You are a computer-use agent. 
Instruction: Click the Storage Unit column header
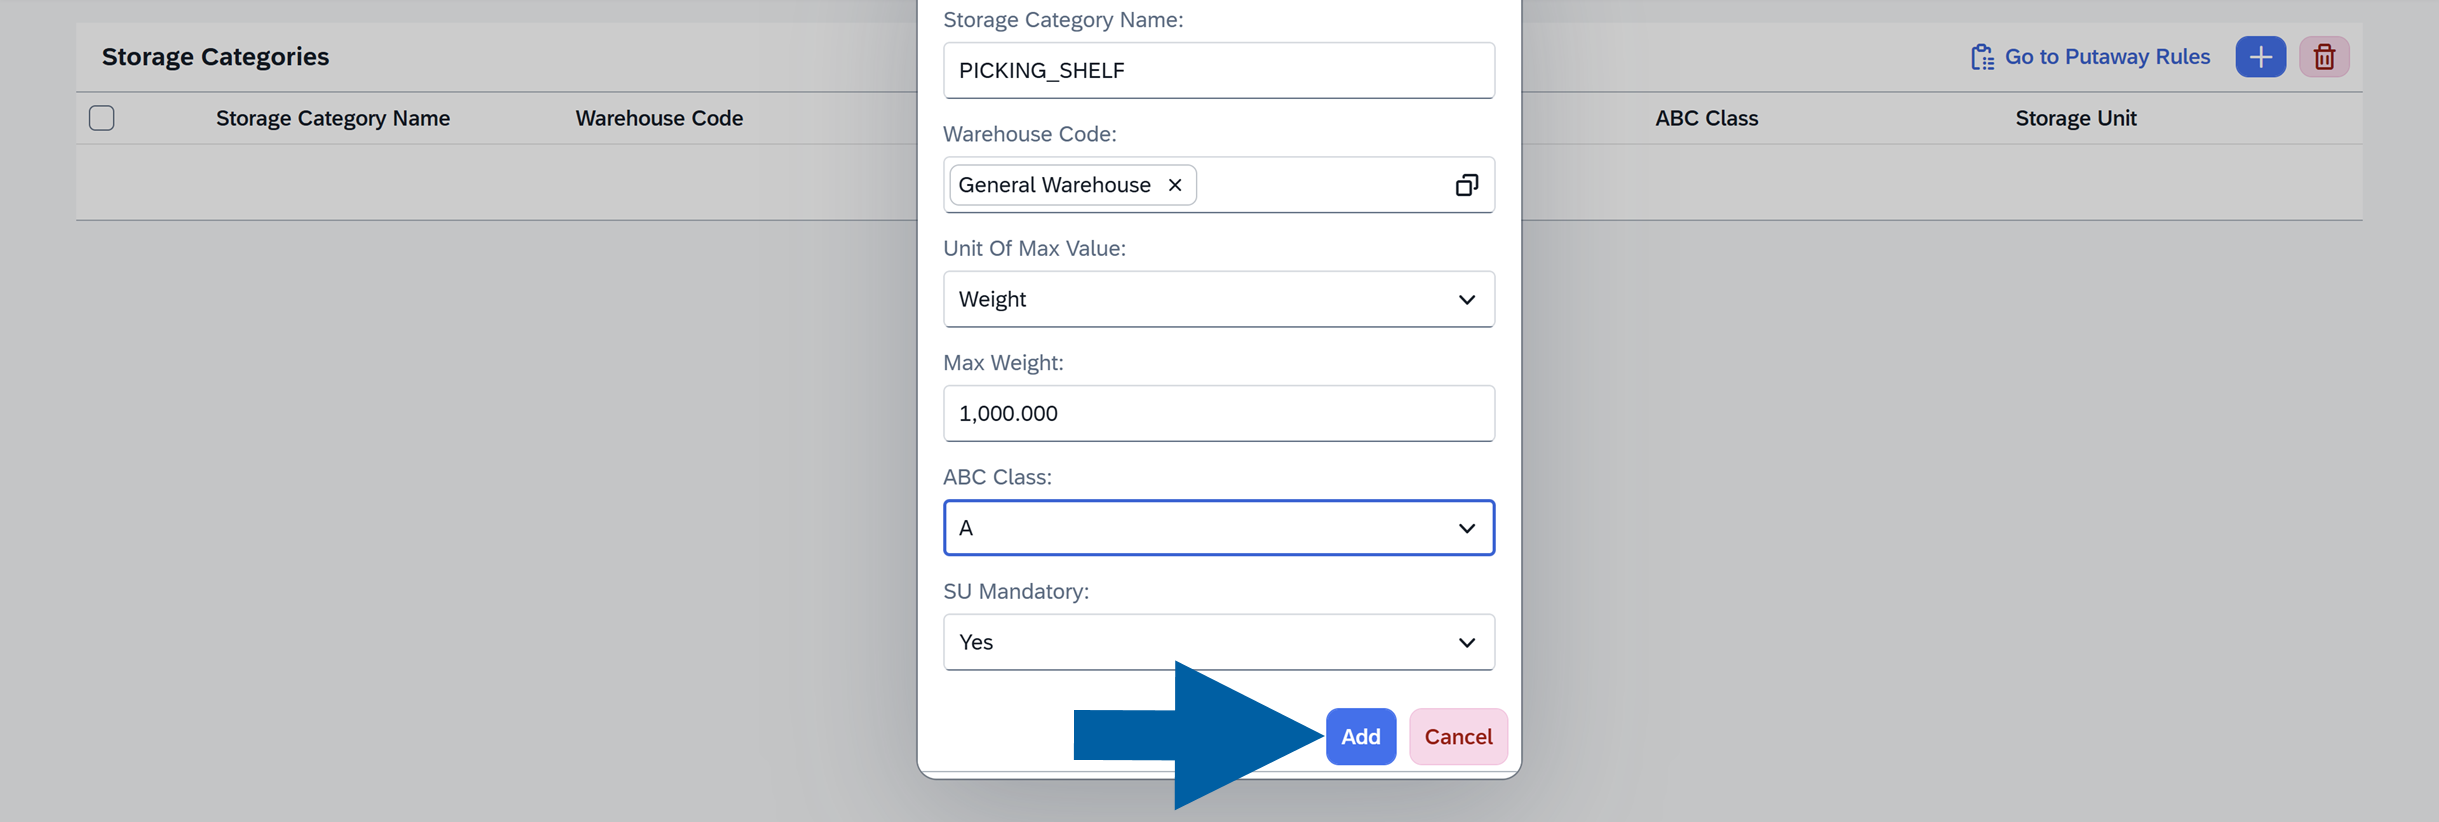click(x=2075, y=118)
